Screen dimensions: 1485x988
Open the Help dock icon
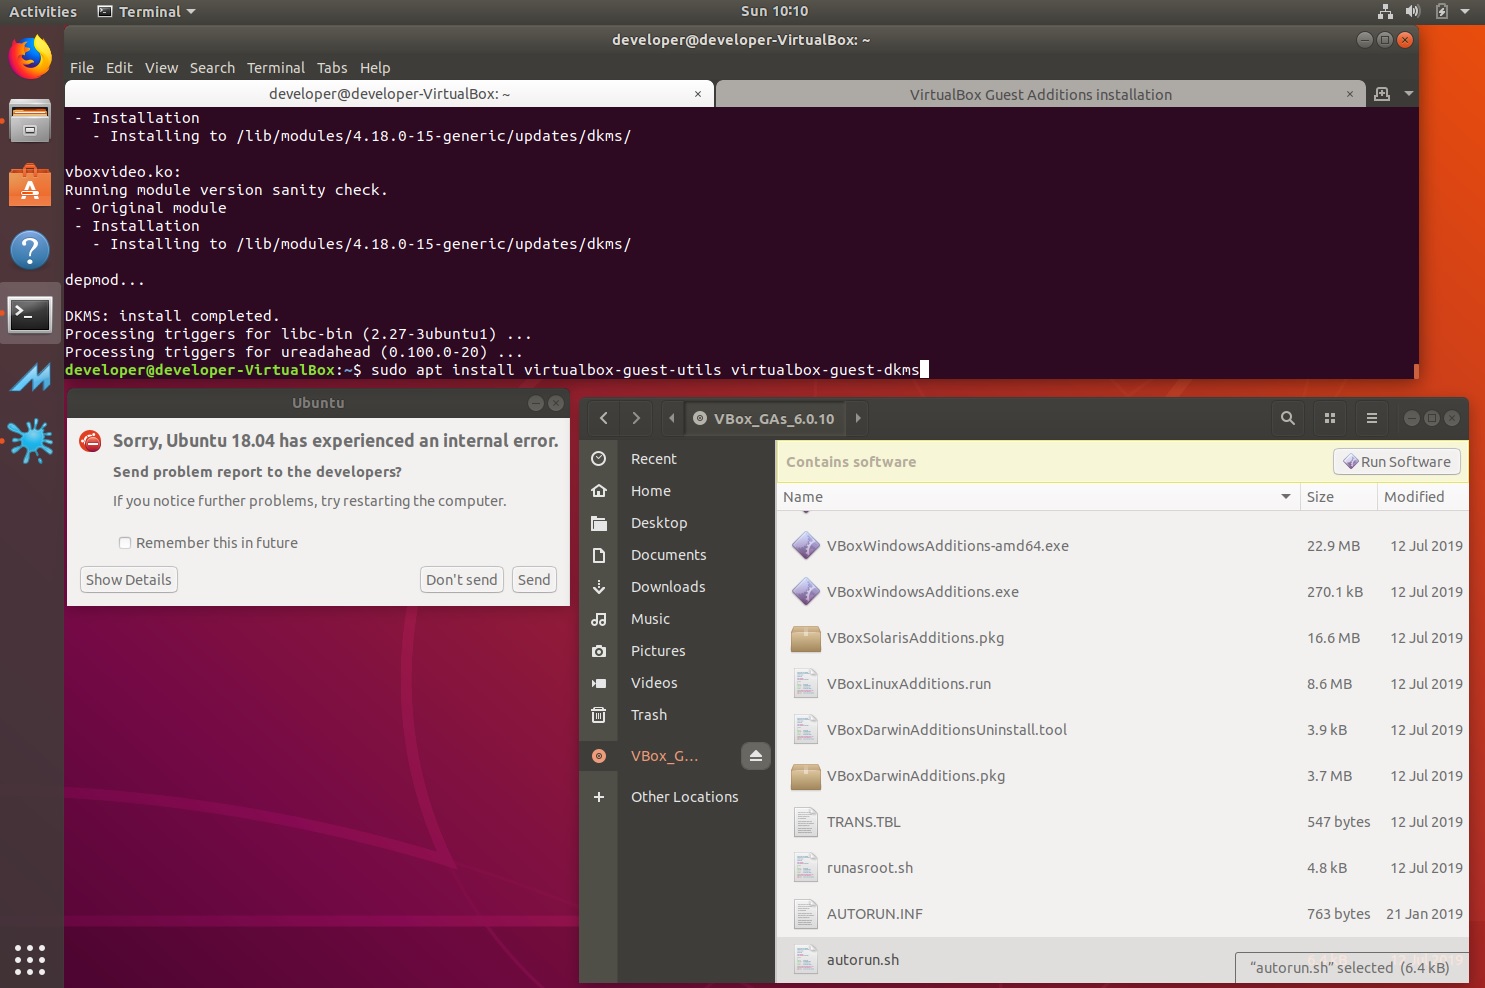30,250
